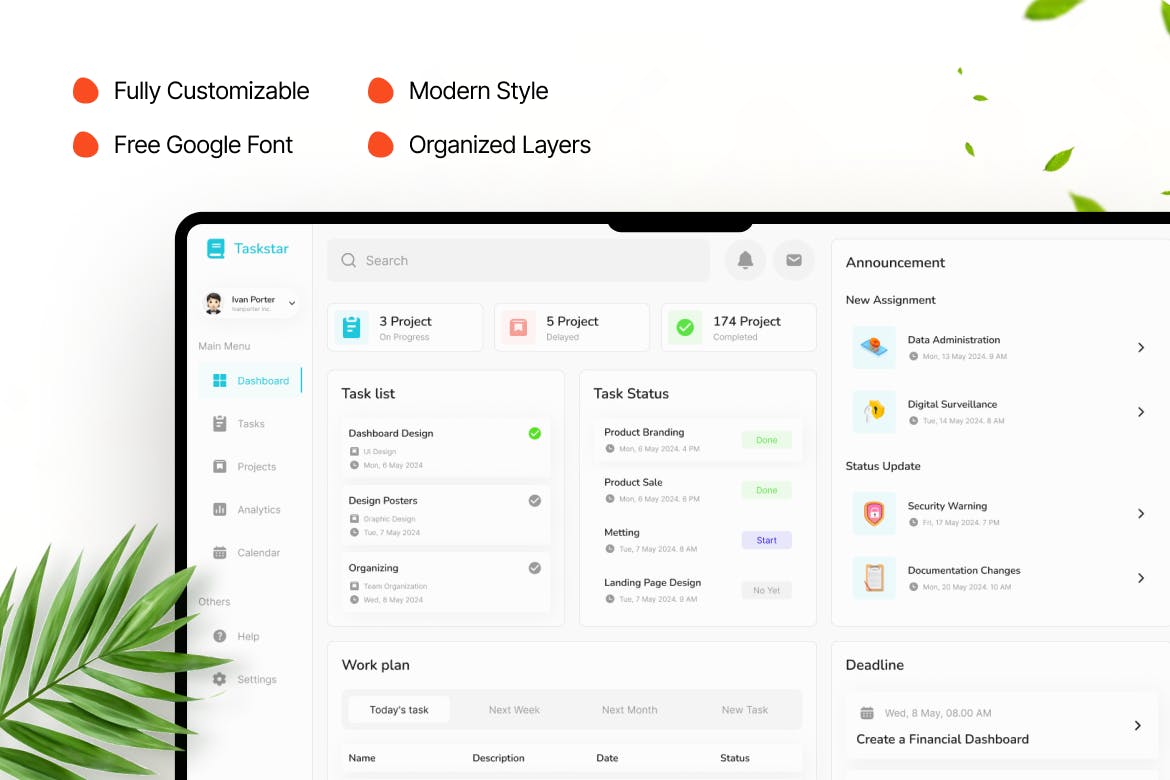Check off the Design Posters task
Viewport: 1170px width, 780px height.
coord(534,500)
